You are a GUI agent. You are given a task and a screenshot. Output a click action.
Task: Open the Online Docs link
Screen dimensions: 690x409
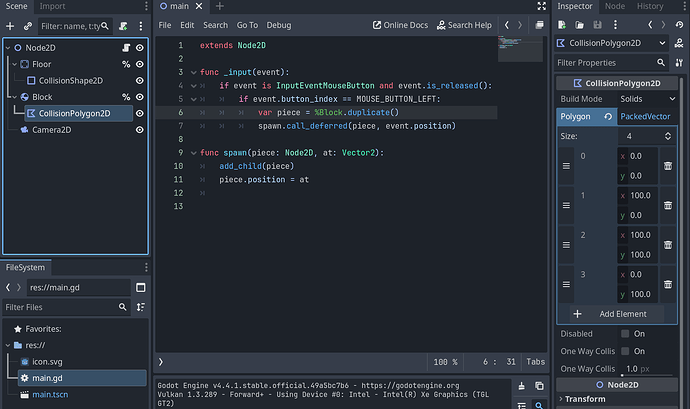click(400, 25)
